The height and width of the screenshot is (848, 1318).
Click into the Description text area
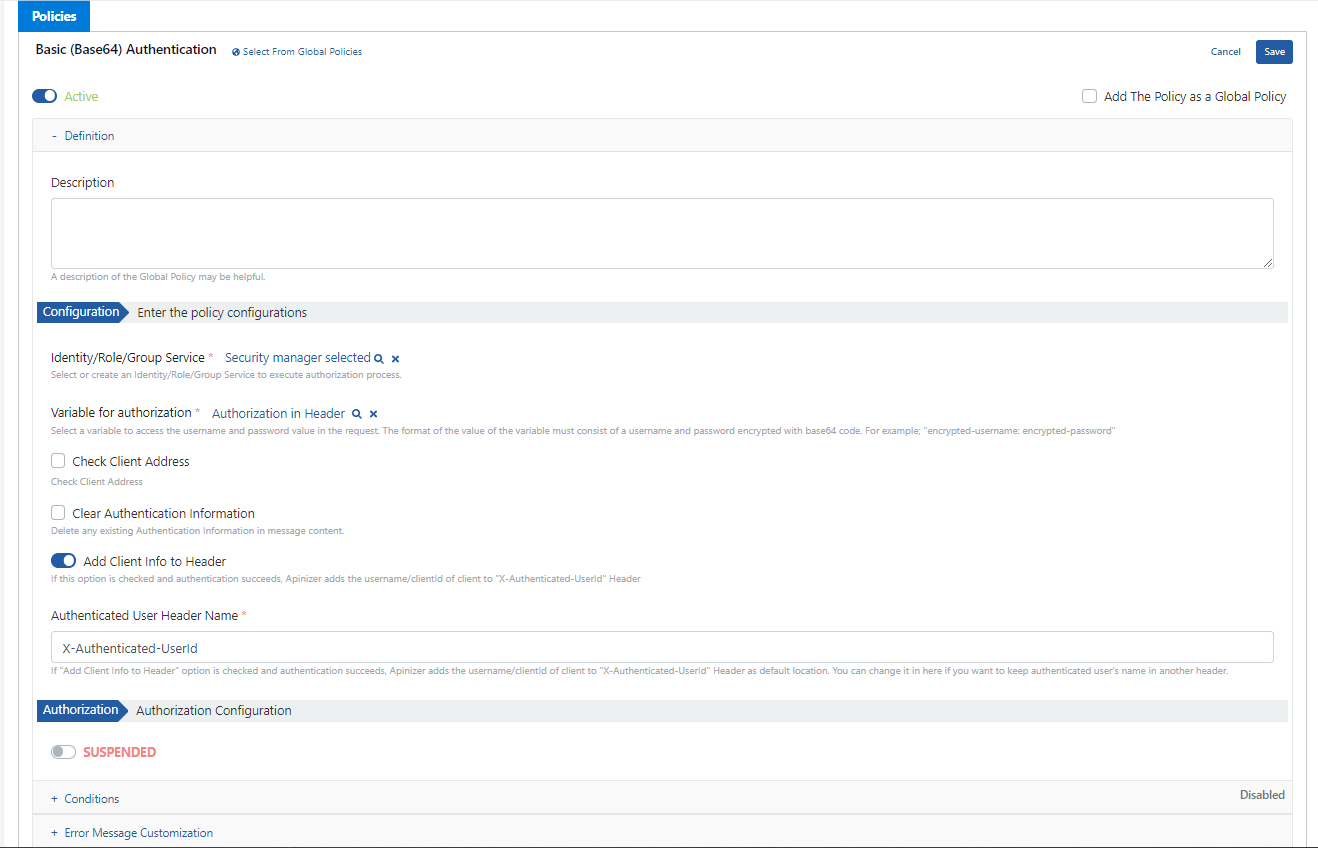coord(662,233)
